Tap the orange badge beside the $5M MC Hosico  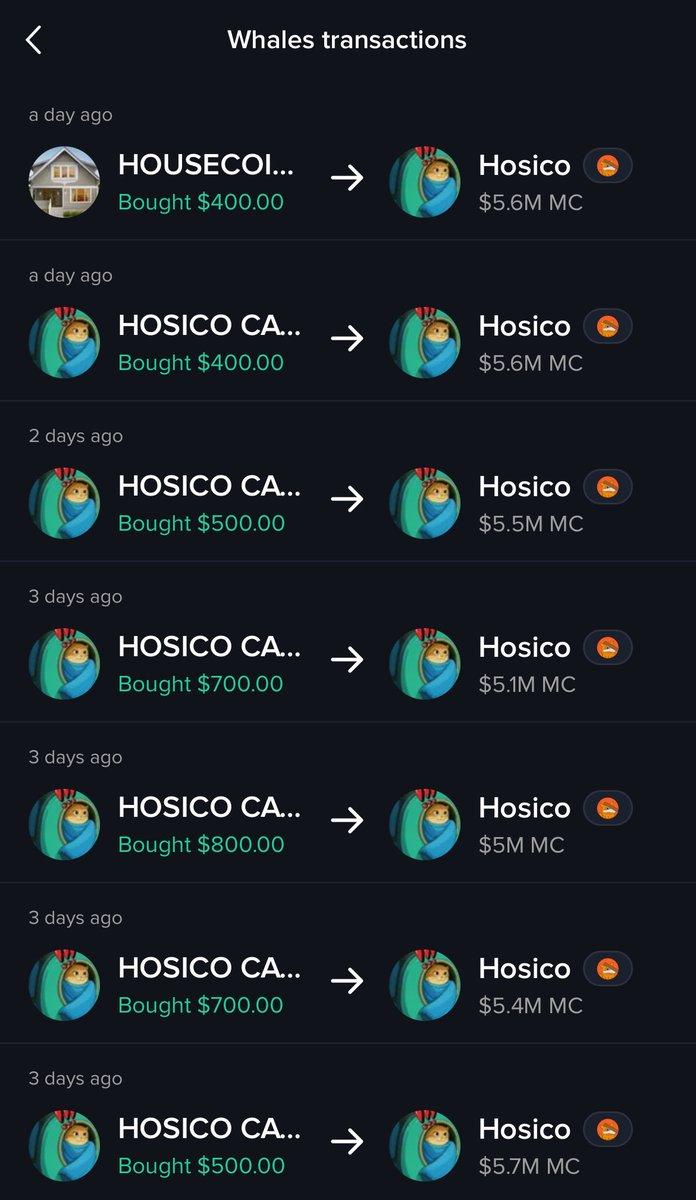pyautogui.click(x=607, y=808)
